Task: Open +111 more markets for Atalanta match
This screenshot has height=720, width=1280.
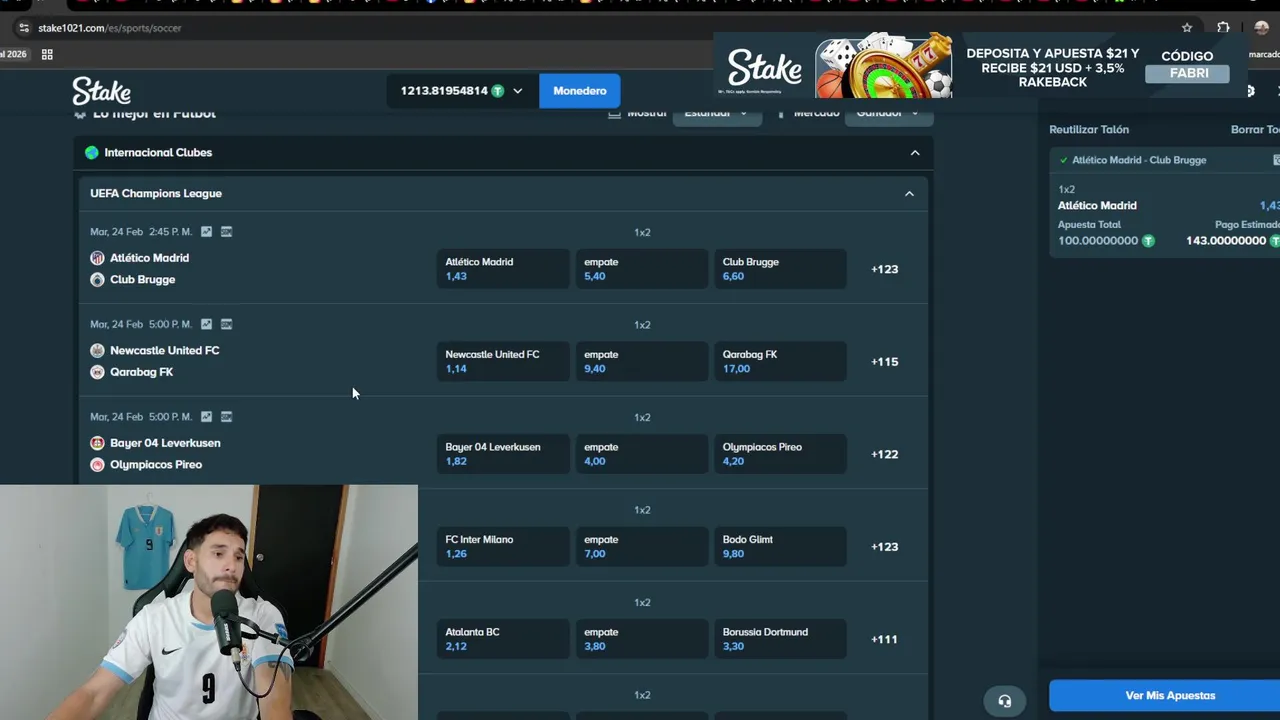Action: click(885, 639)
